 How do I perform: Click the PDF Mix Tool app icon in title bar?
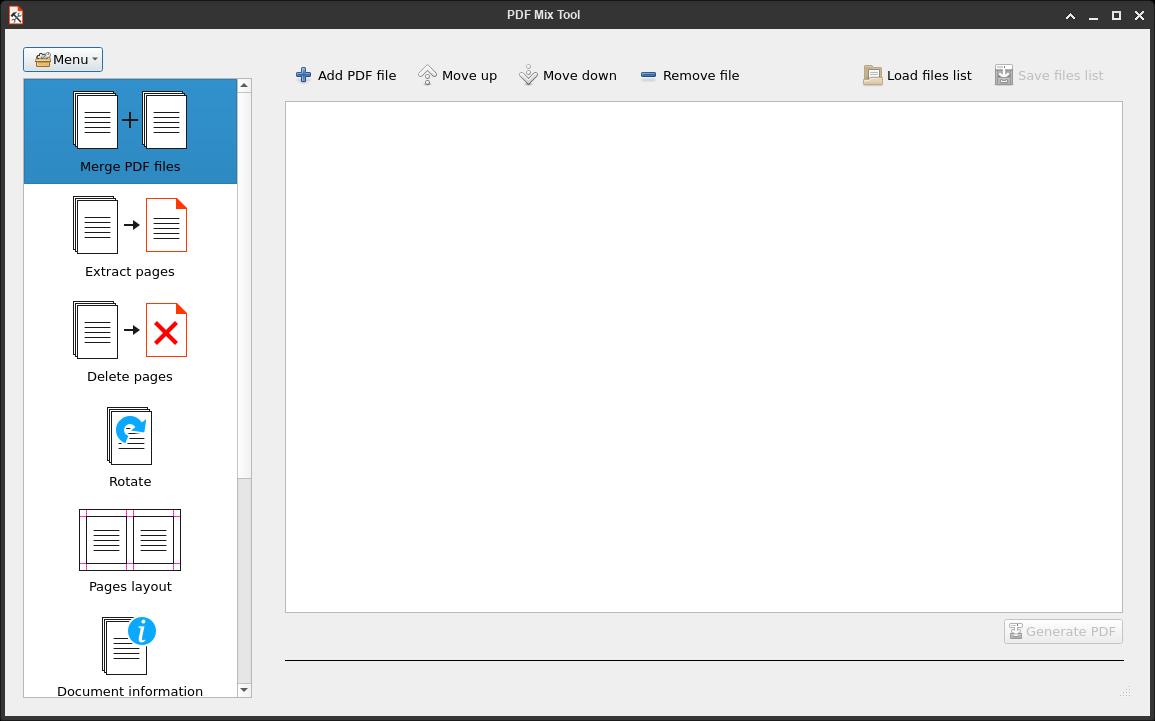coord(15,15)
